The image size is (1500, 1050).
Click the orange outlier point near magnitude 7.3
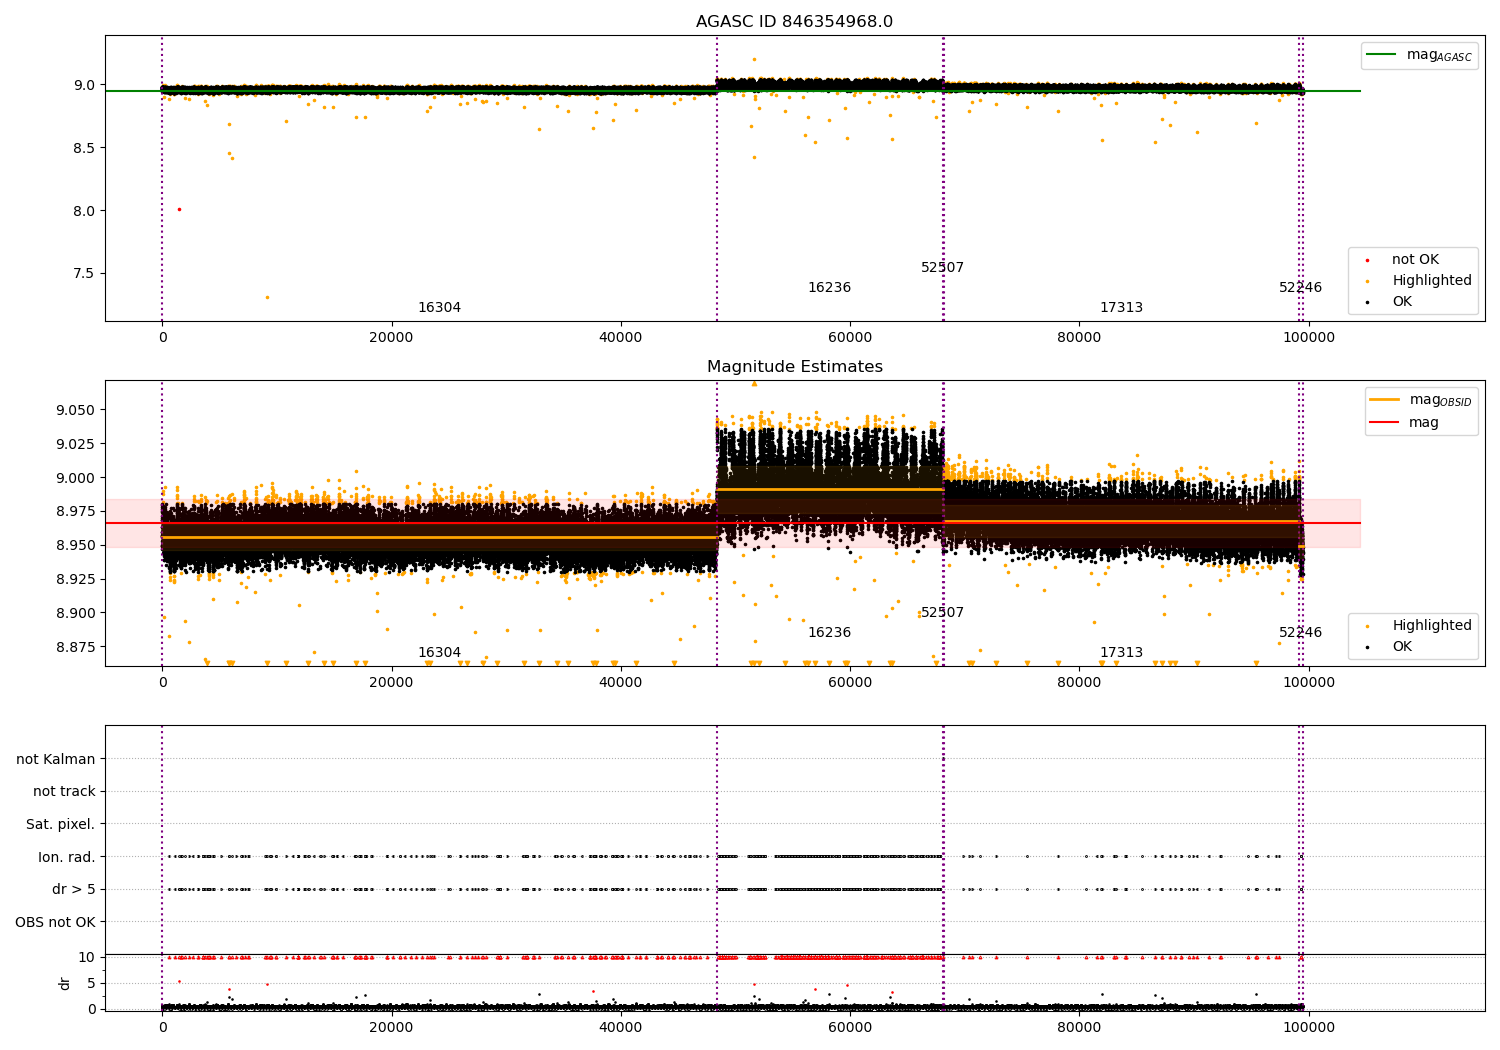point(266,297)
